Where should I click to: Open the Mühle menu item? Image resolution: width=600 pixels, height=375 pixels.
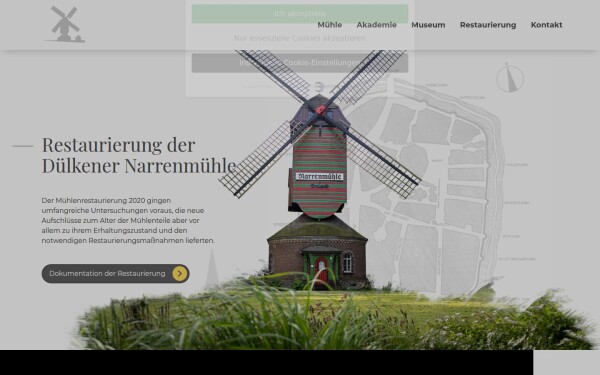click(x=329, y=25)
